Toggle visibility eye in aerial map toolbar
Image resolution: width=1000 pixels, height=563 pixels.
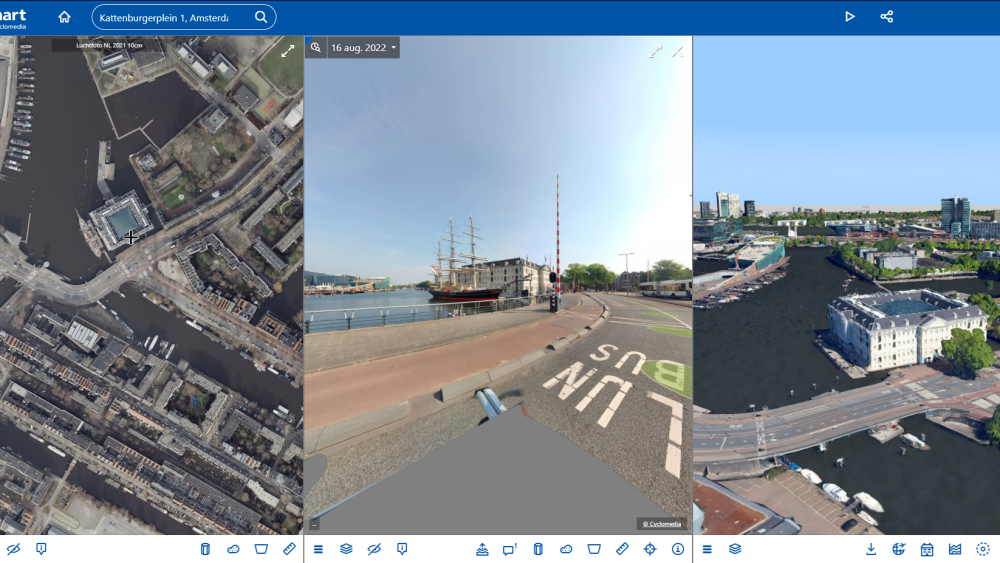(13, 549)
